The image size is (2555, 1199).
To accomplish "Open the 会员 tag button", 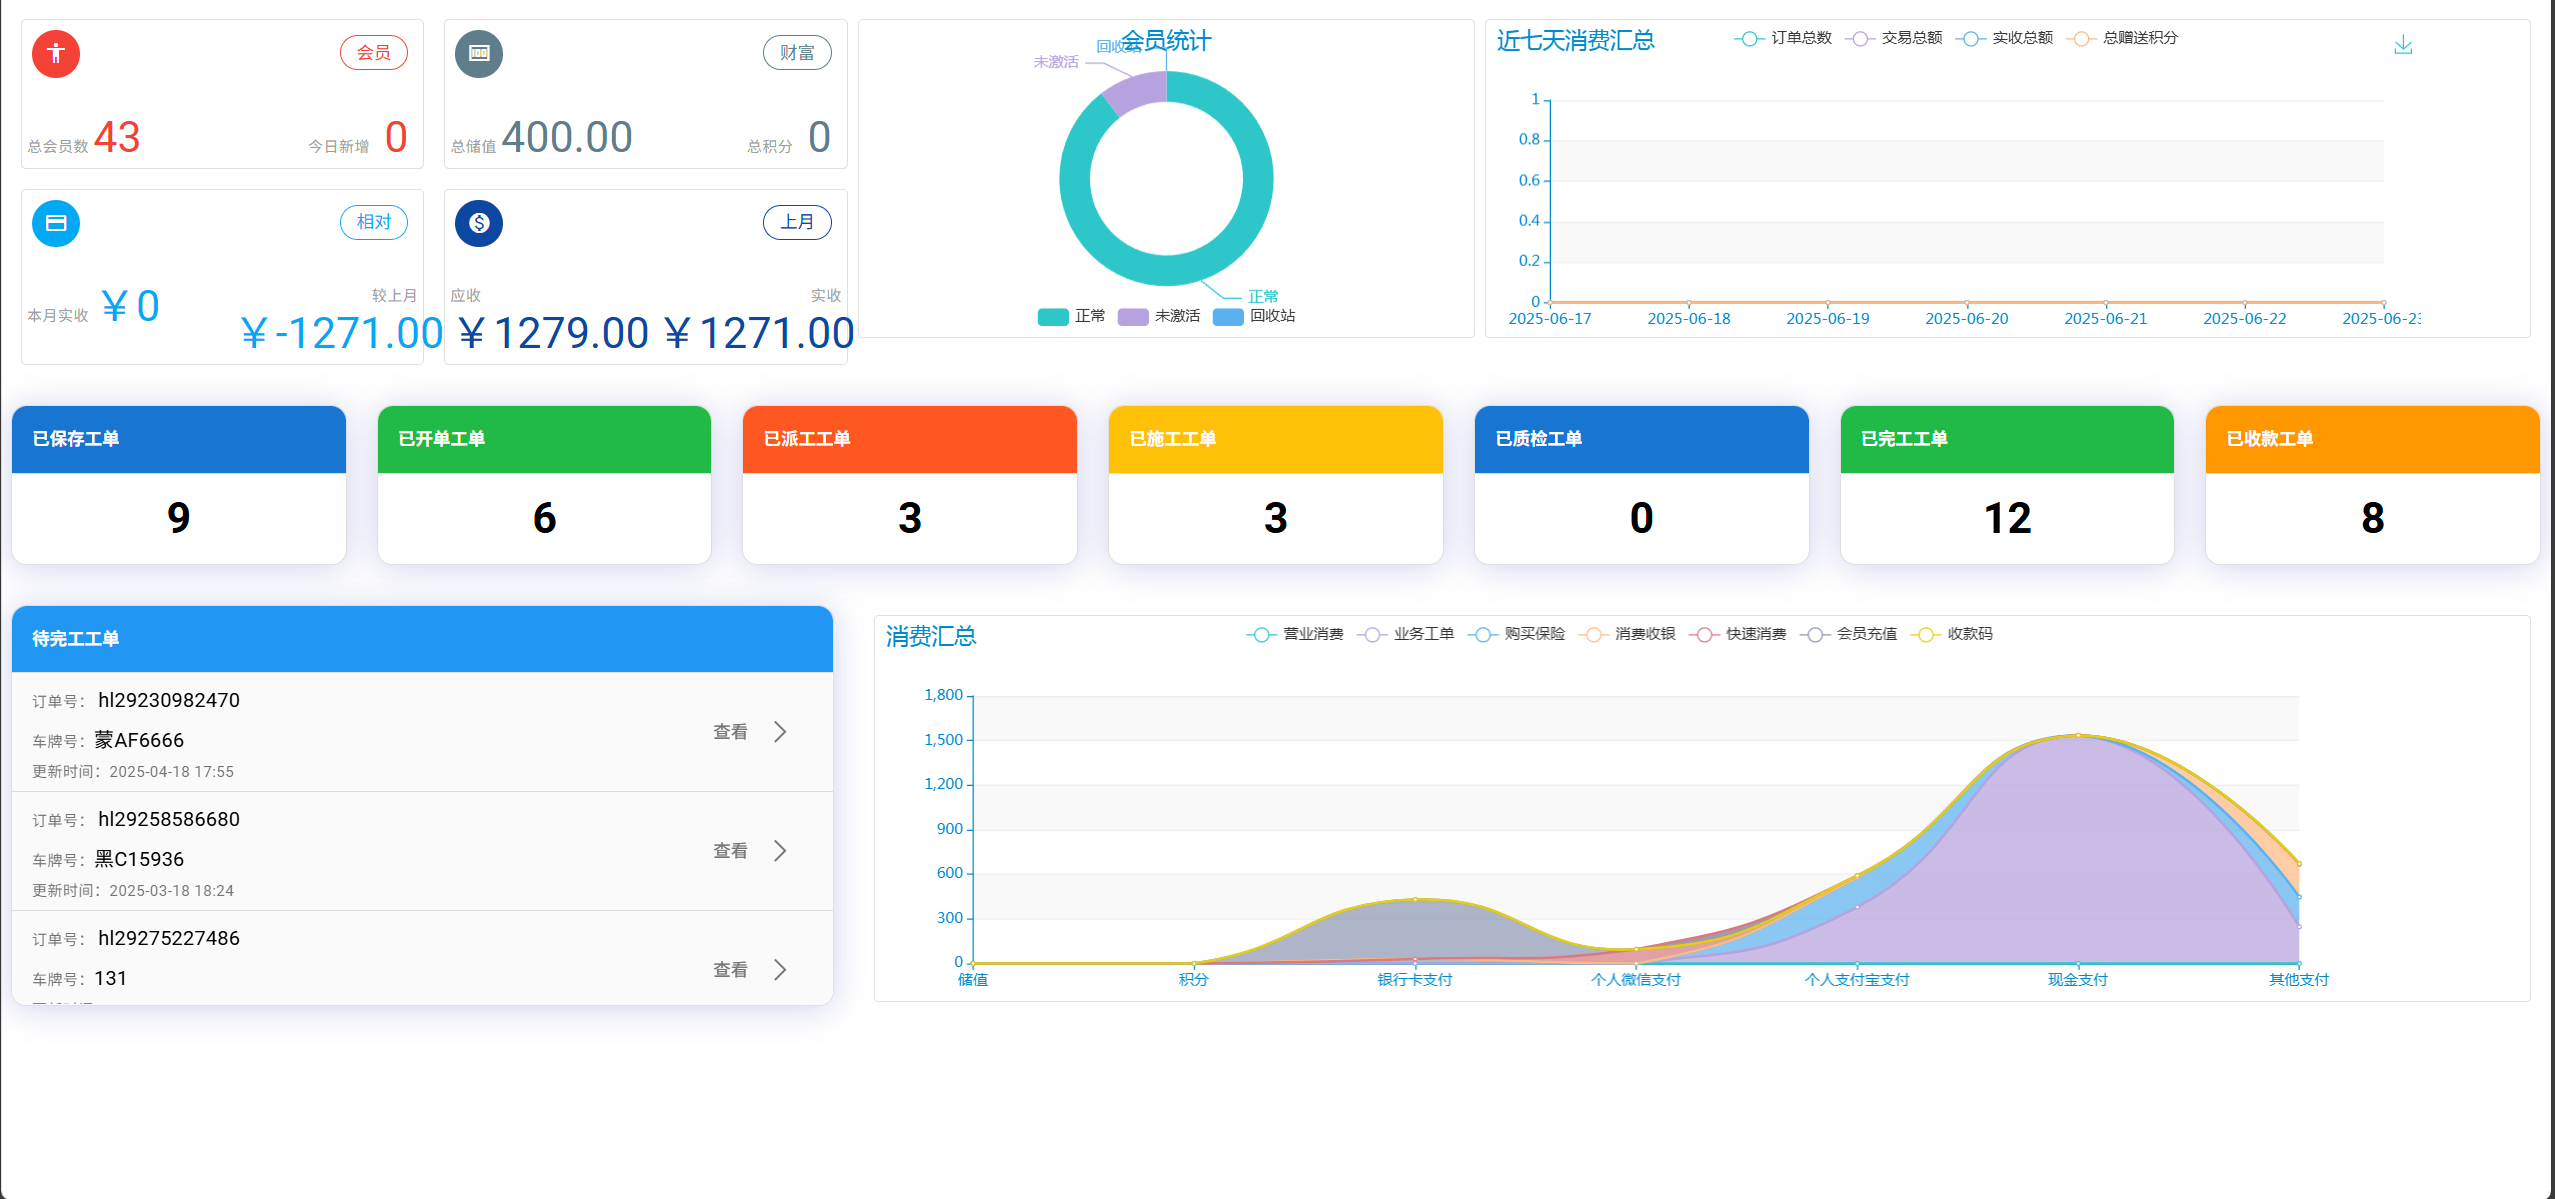I will pyautogui.click(x=374, y=52).
